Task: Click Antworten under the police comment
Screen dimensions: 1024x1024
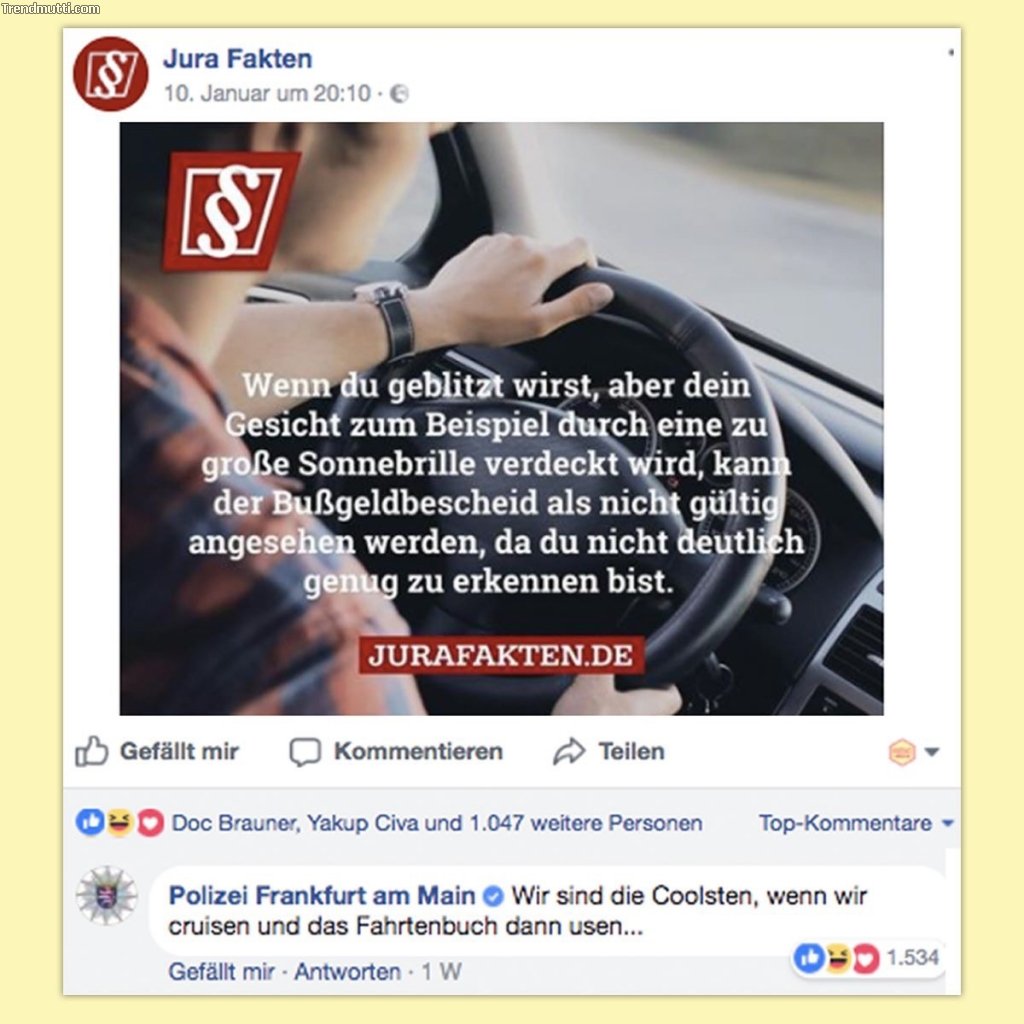Action: (347, 972)
